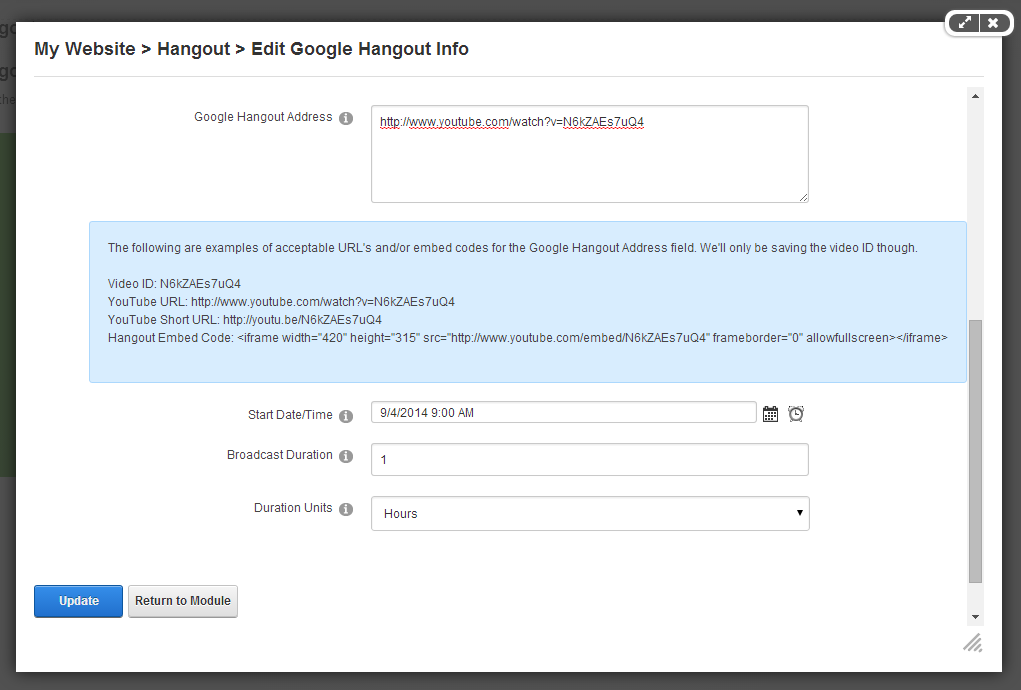
Task: Click the vertical scrollbar thumb
Action: click(x=975, y=451)
